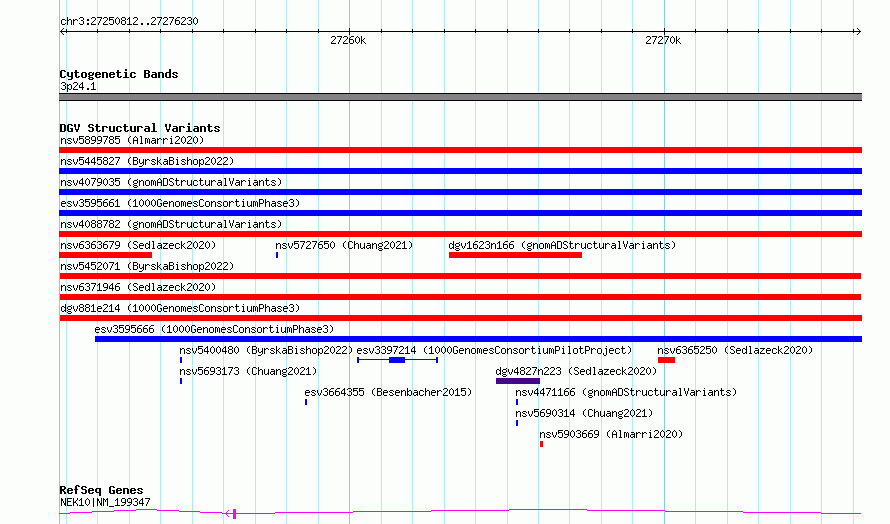Screen dimensions: 890x524
Task: Click the nsv6363679 (Sedlazeck2020) label
Action: click(138, 245)
